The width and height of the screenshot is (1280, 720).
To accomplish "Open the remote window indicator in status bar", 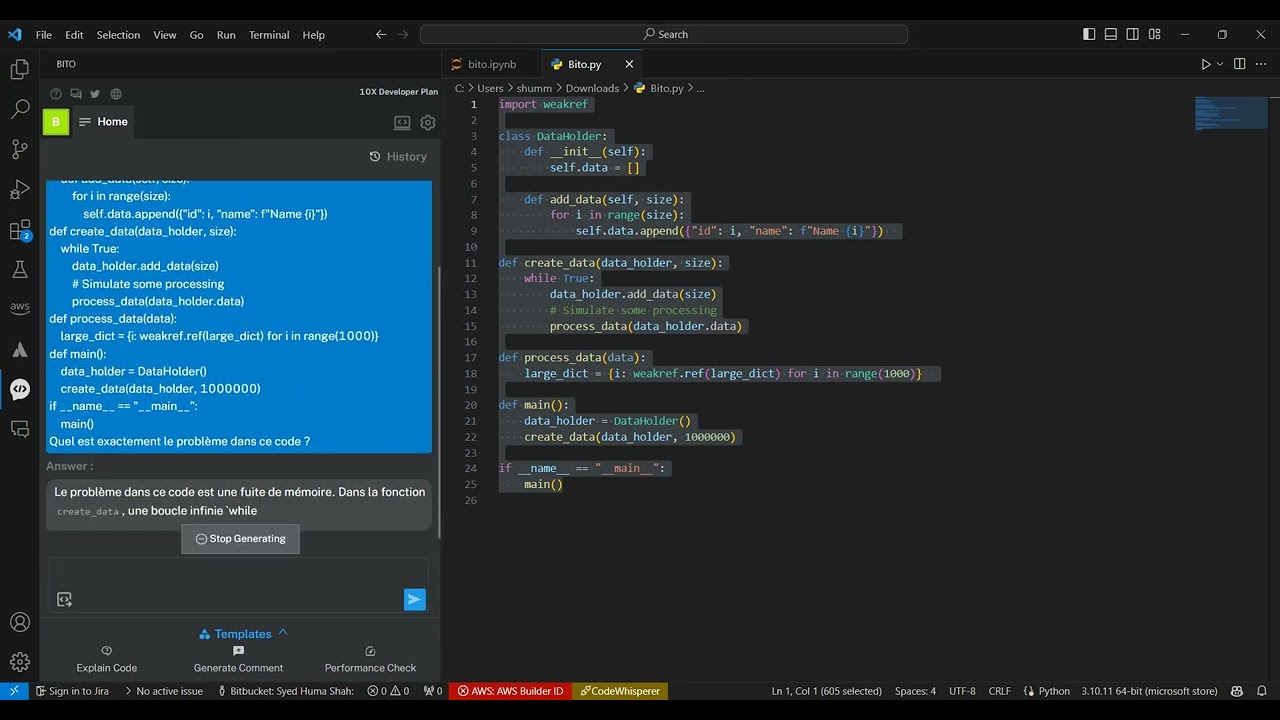I will pos(14,691).
